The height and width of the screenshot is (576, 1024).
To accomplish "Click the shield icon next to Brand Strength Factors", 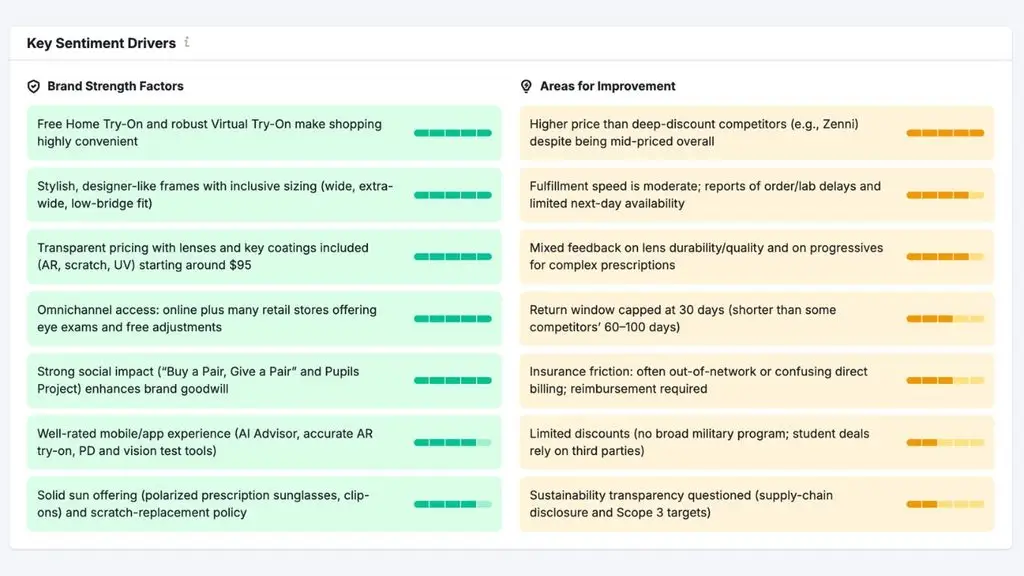I will click(33, 86).
